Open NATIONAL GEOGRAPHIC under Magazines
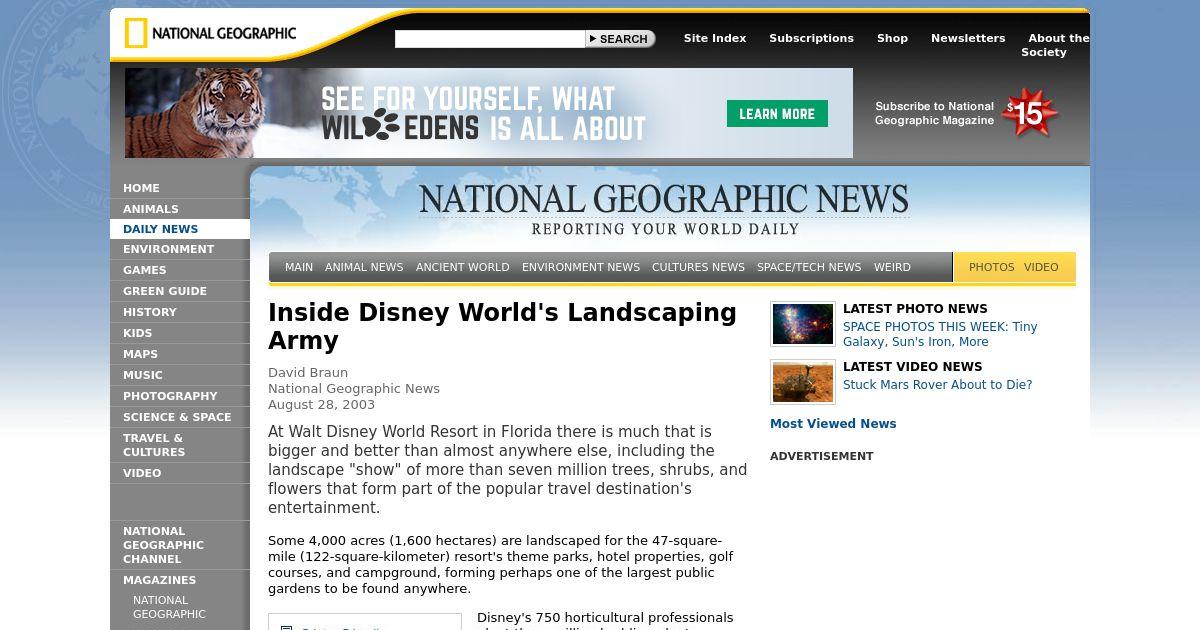 point(169,607)
